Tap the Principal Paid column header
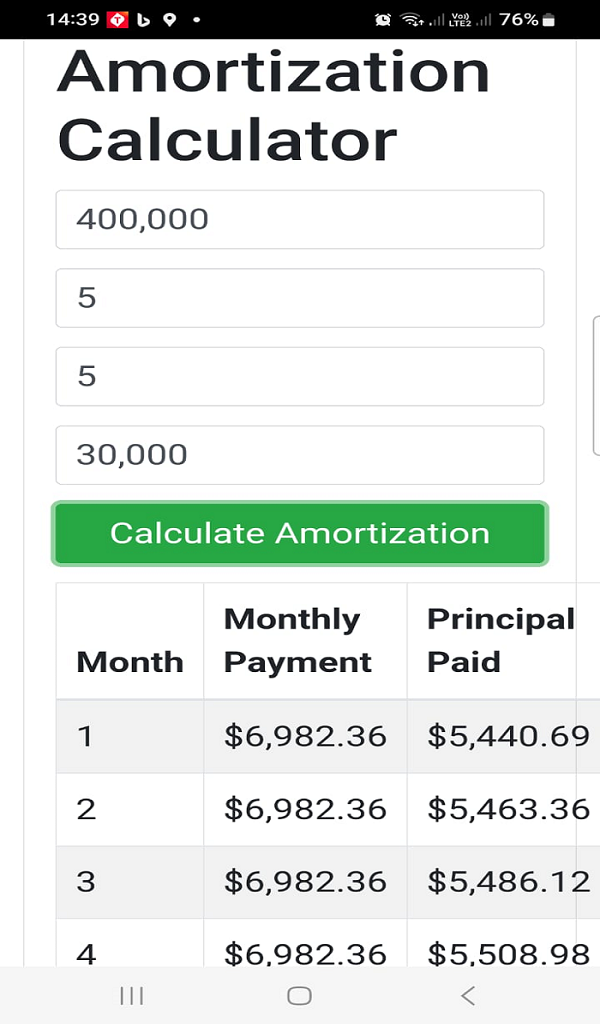 tap(499, 640)
